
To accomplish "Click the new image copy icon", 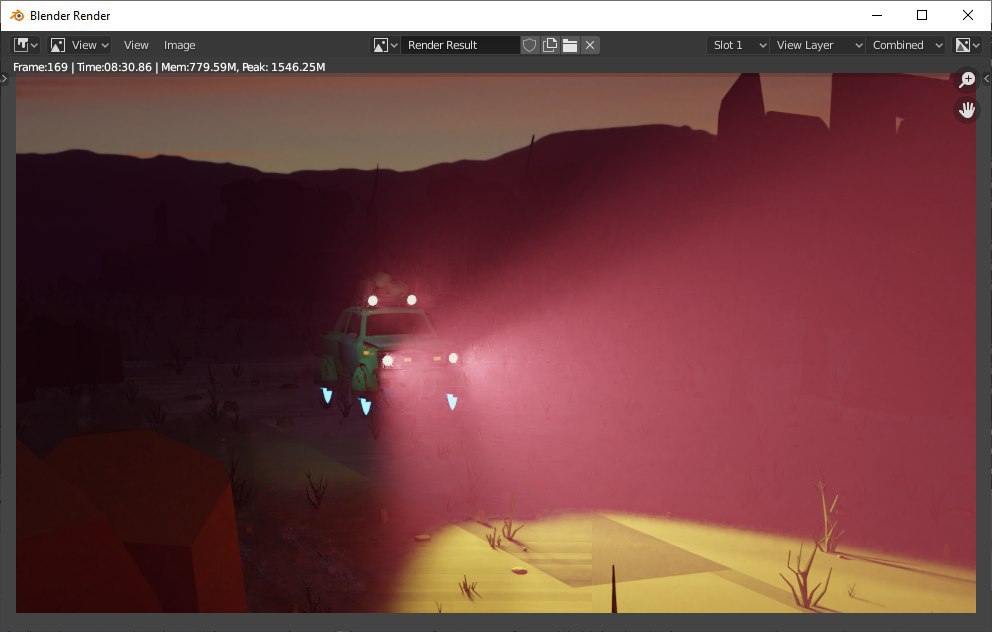I will [x=550, y=45].
